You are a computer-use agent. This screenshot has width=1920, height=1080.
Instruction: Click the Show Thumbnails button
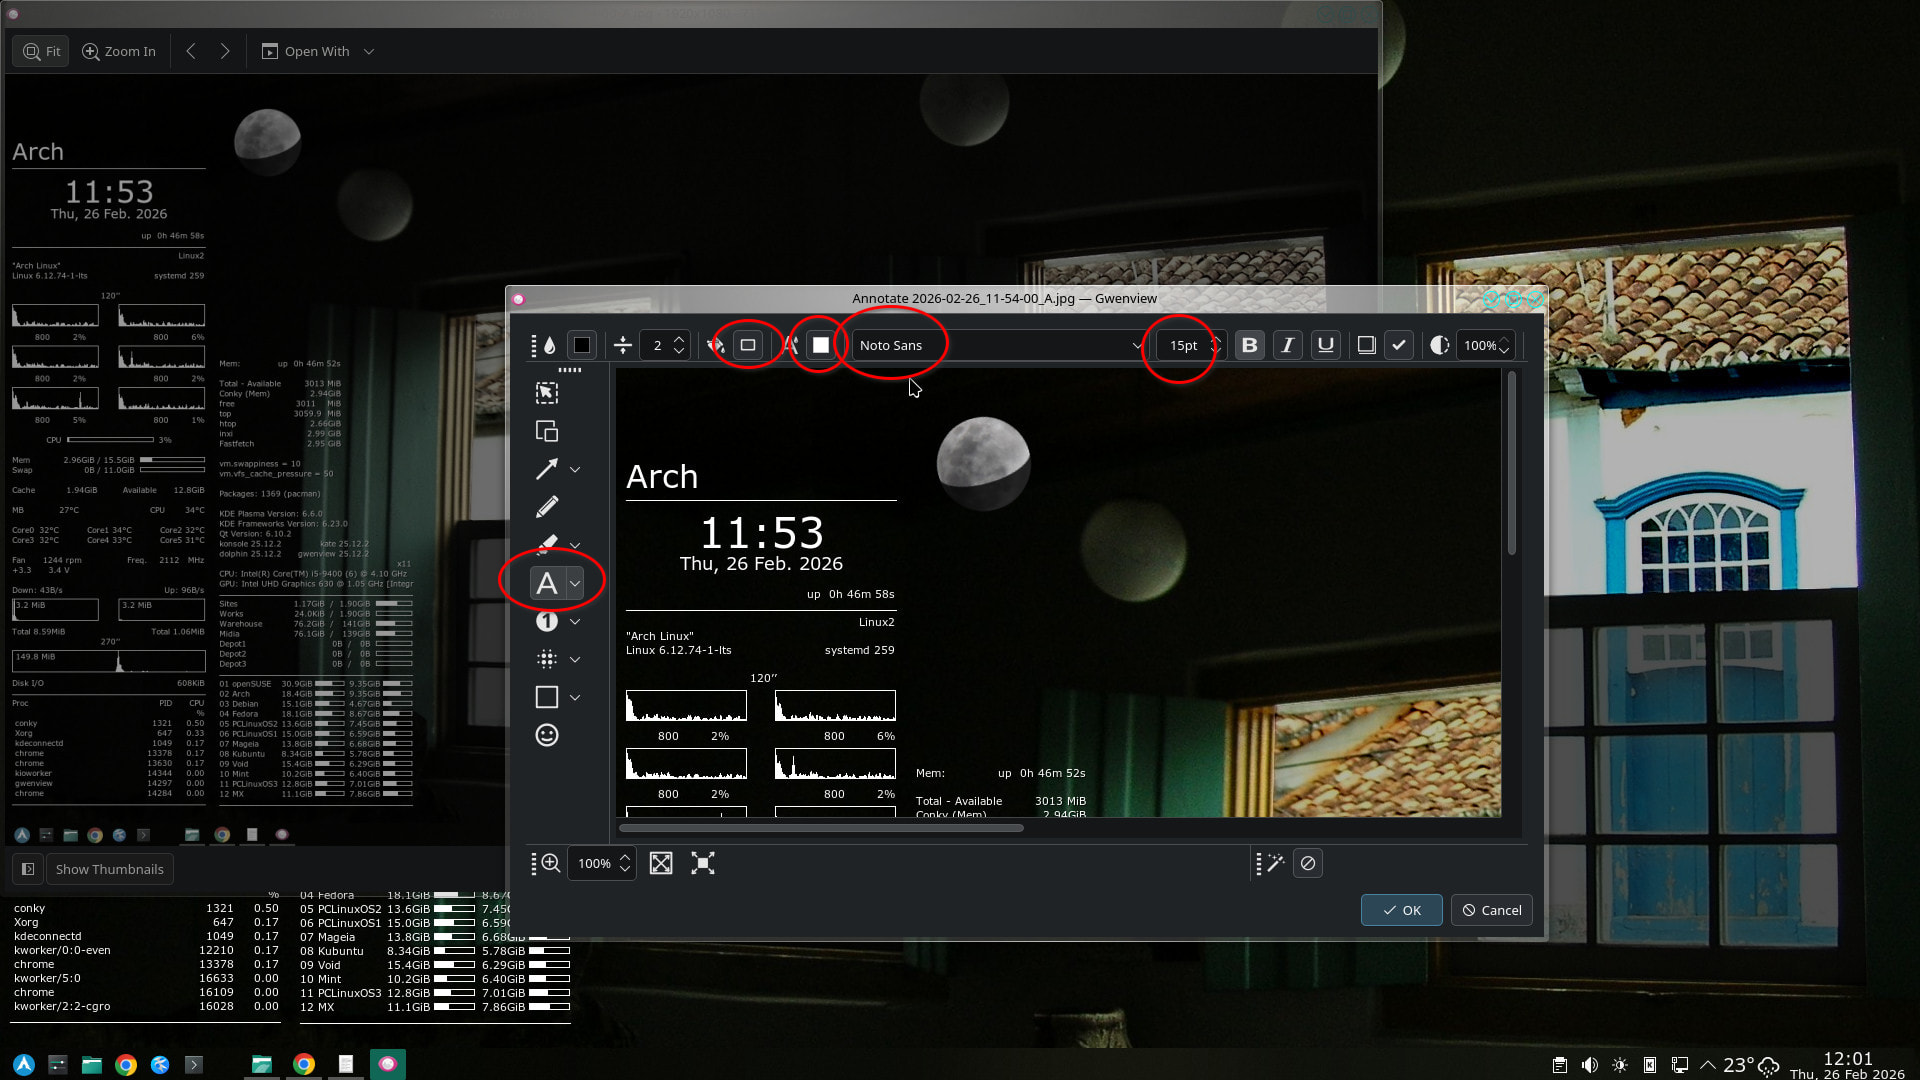(109, 869)
